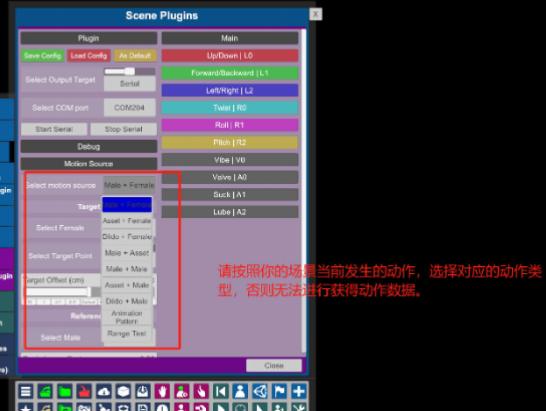Click the Stop Serial button
This screenshot has height=411, width=546.
click(124, 129)
